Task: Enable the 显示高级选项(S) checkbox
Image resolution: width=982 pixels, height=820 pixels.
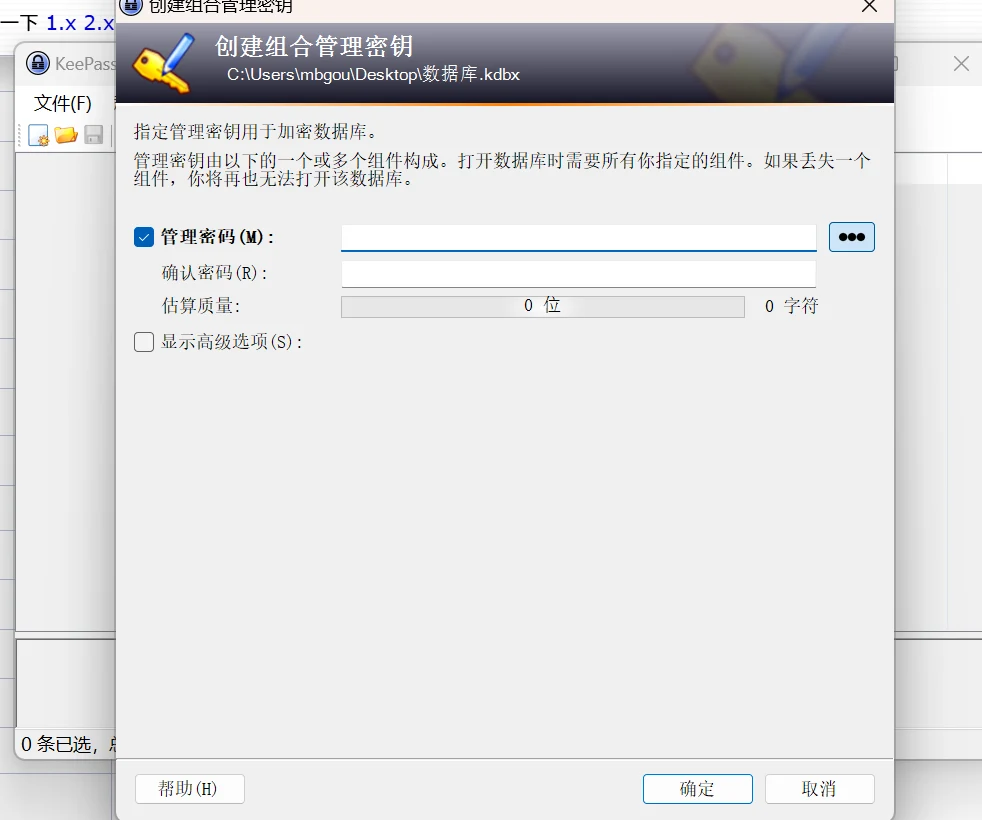Action: tap(144, 342)
